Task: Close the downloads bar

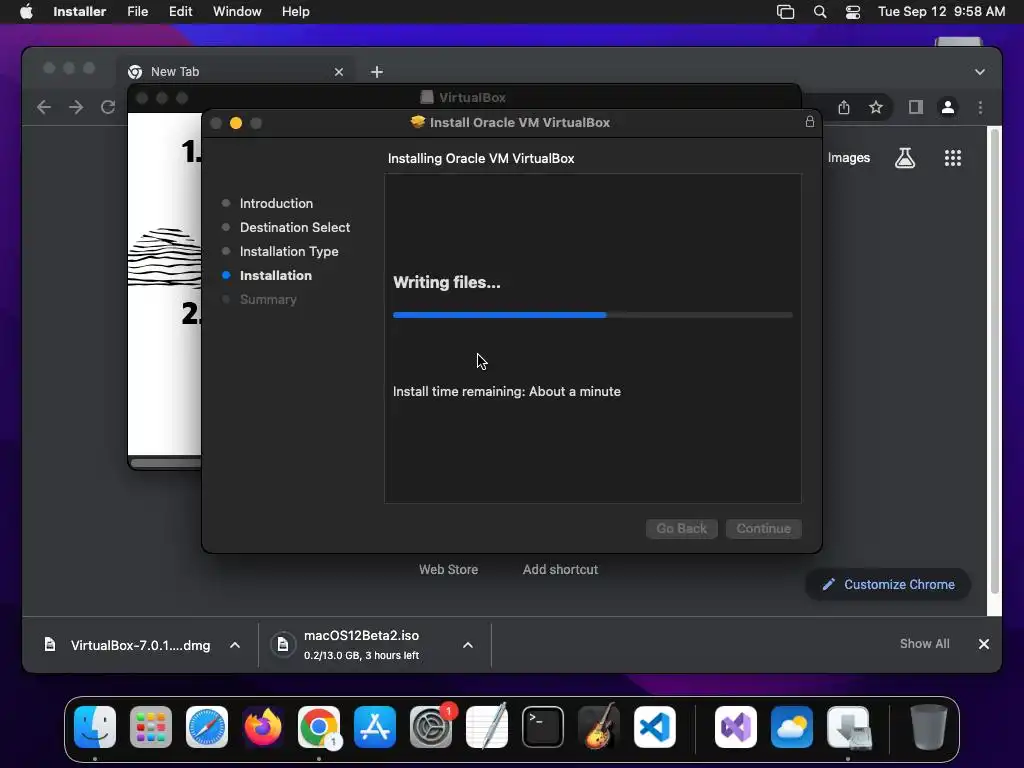Action: (984, 644)
